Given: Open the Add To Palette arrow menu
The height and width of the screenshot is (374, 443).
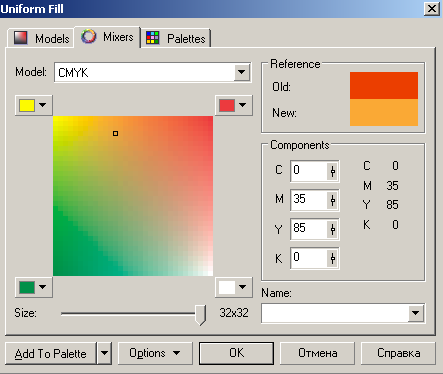Looking at the screenshot, I should click(104, 353).
